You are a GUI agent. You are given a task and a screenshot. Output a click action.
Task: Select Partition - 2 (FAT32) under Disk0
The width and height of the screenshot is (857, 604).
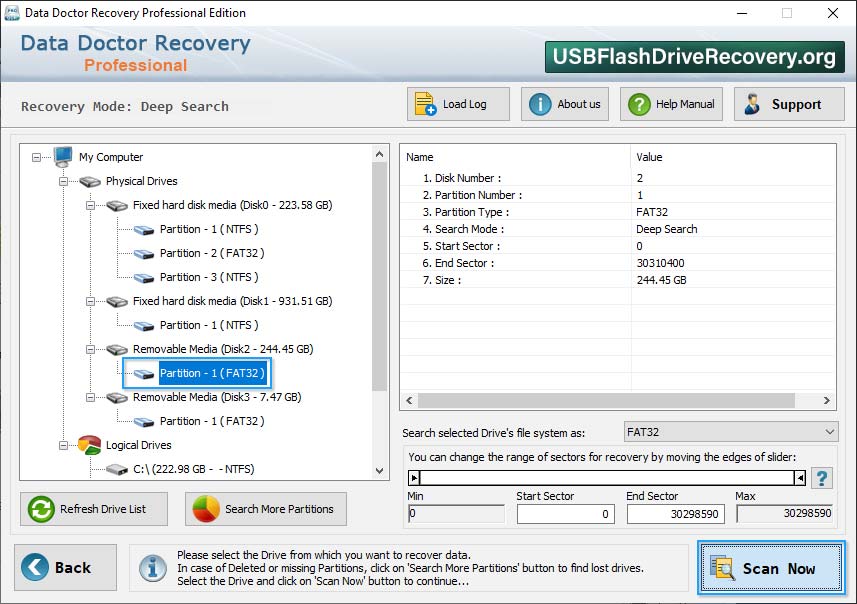pos(212,254)
